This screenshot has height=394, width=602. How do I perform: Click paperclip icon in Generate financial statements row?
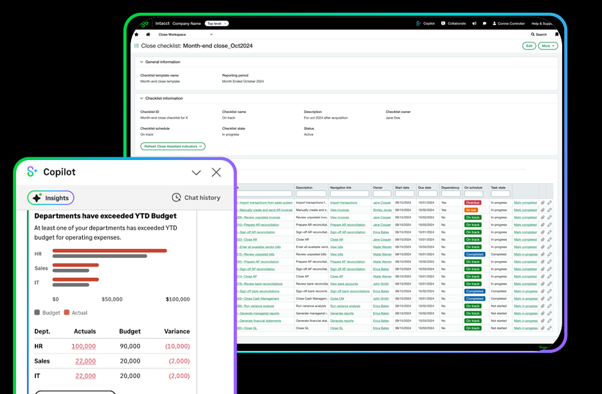point(542,321)
